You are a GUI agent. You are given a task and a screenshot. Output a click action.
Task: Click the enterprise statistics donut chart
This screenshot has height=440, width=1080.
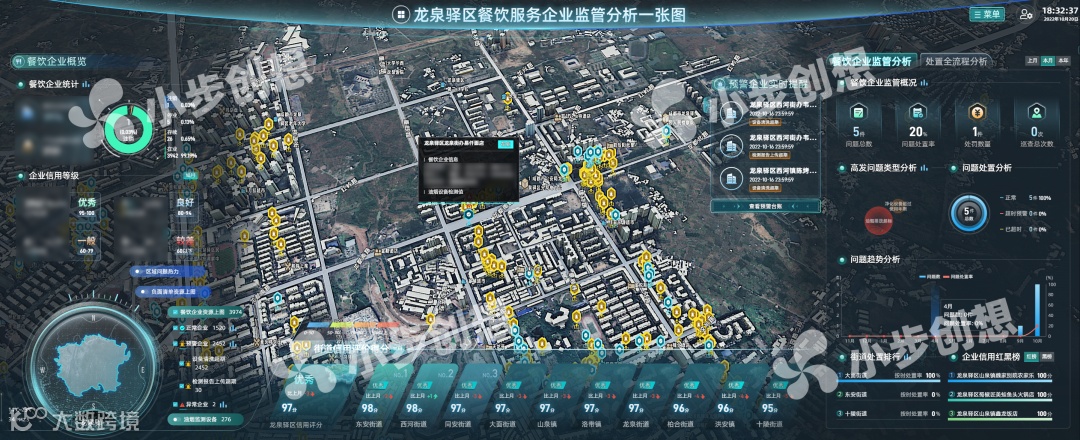pos(127,128)
